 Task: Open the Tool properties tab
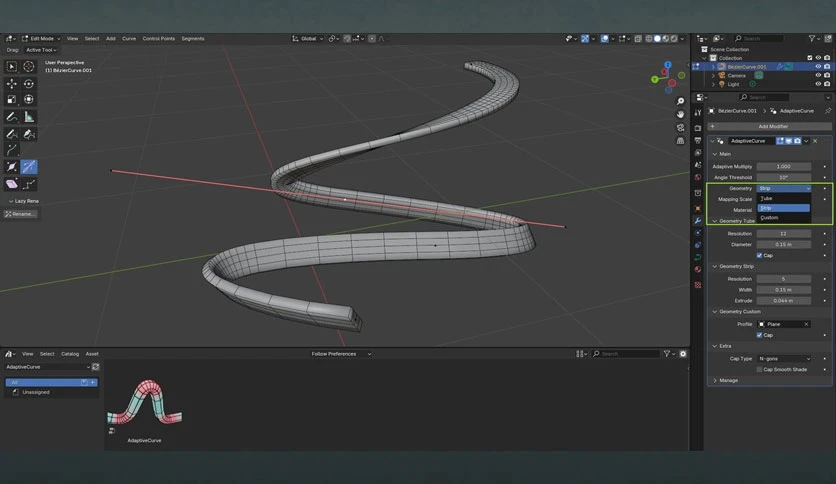coord(698,112)
